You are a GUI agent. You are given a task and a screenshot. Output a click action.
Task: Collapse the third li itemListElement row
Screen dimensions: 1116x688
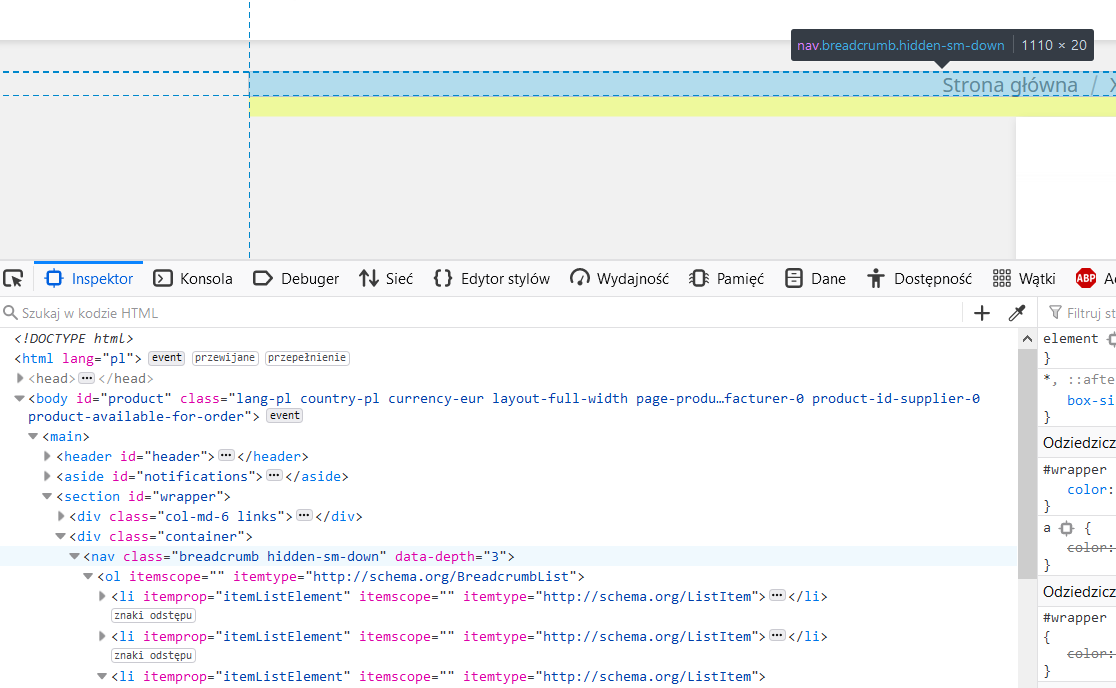(102, 676)
